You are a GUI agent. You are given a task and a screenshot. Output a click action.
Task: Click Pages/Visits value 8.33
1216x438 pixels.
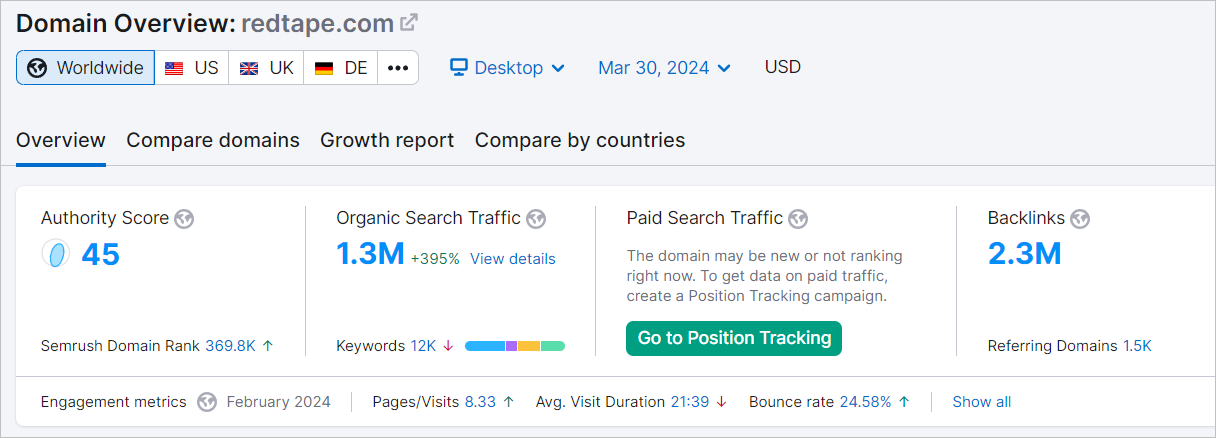tap(480, 402)
